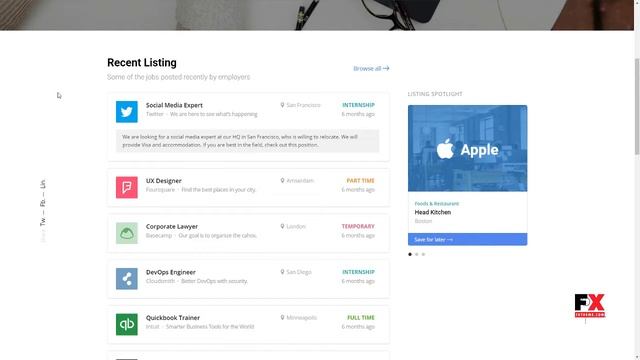Open the Browse all link
The height and width of the screenshot is (360, 640).
coord(371,68)
